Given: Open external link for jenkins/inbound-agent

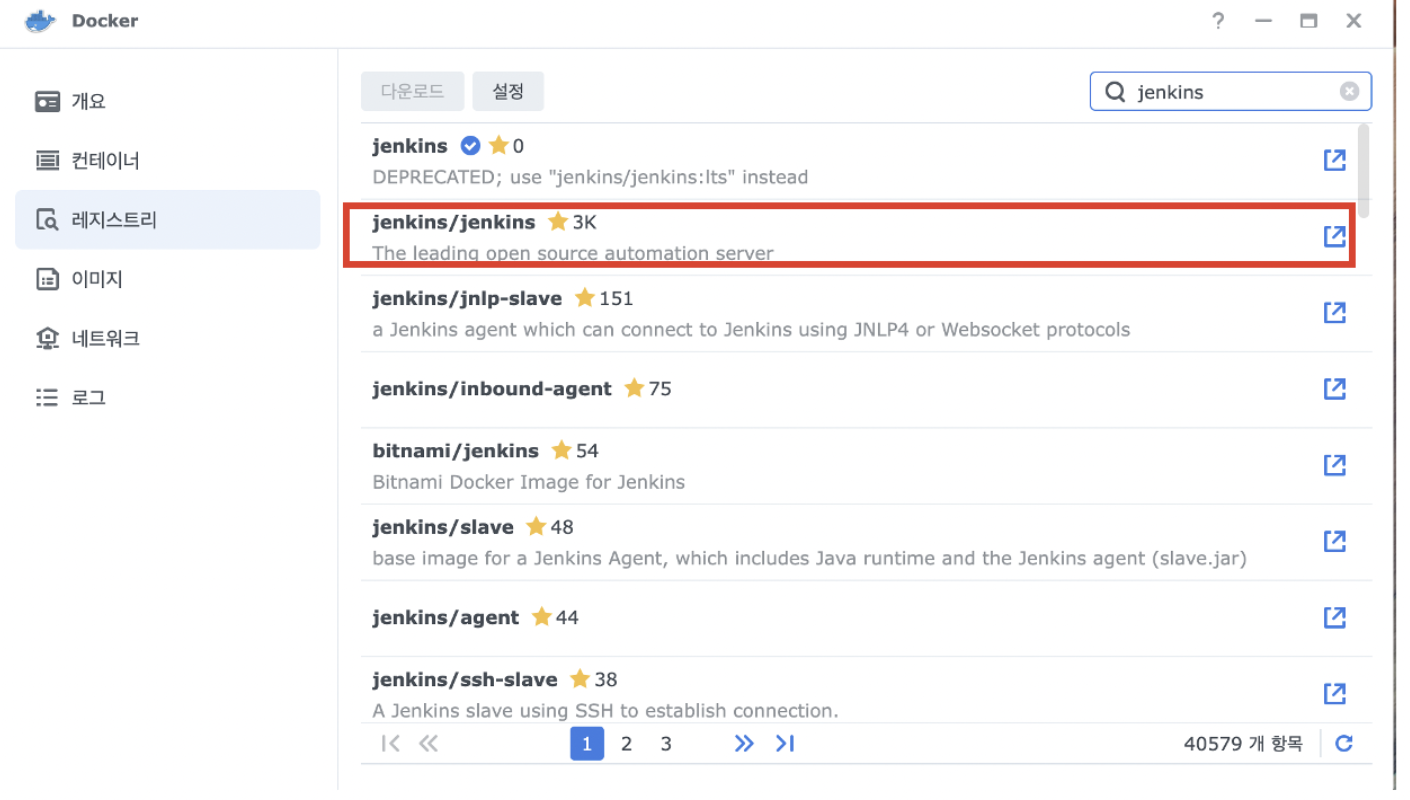Looking at the screenshot, I should (1334, 388).
